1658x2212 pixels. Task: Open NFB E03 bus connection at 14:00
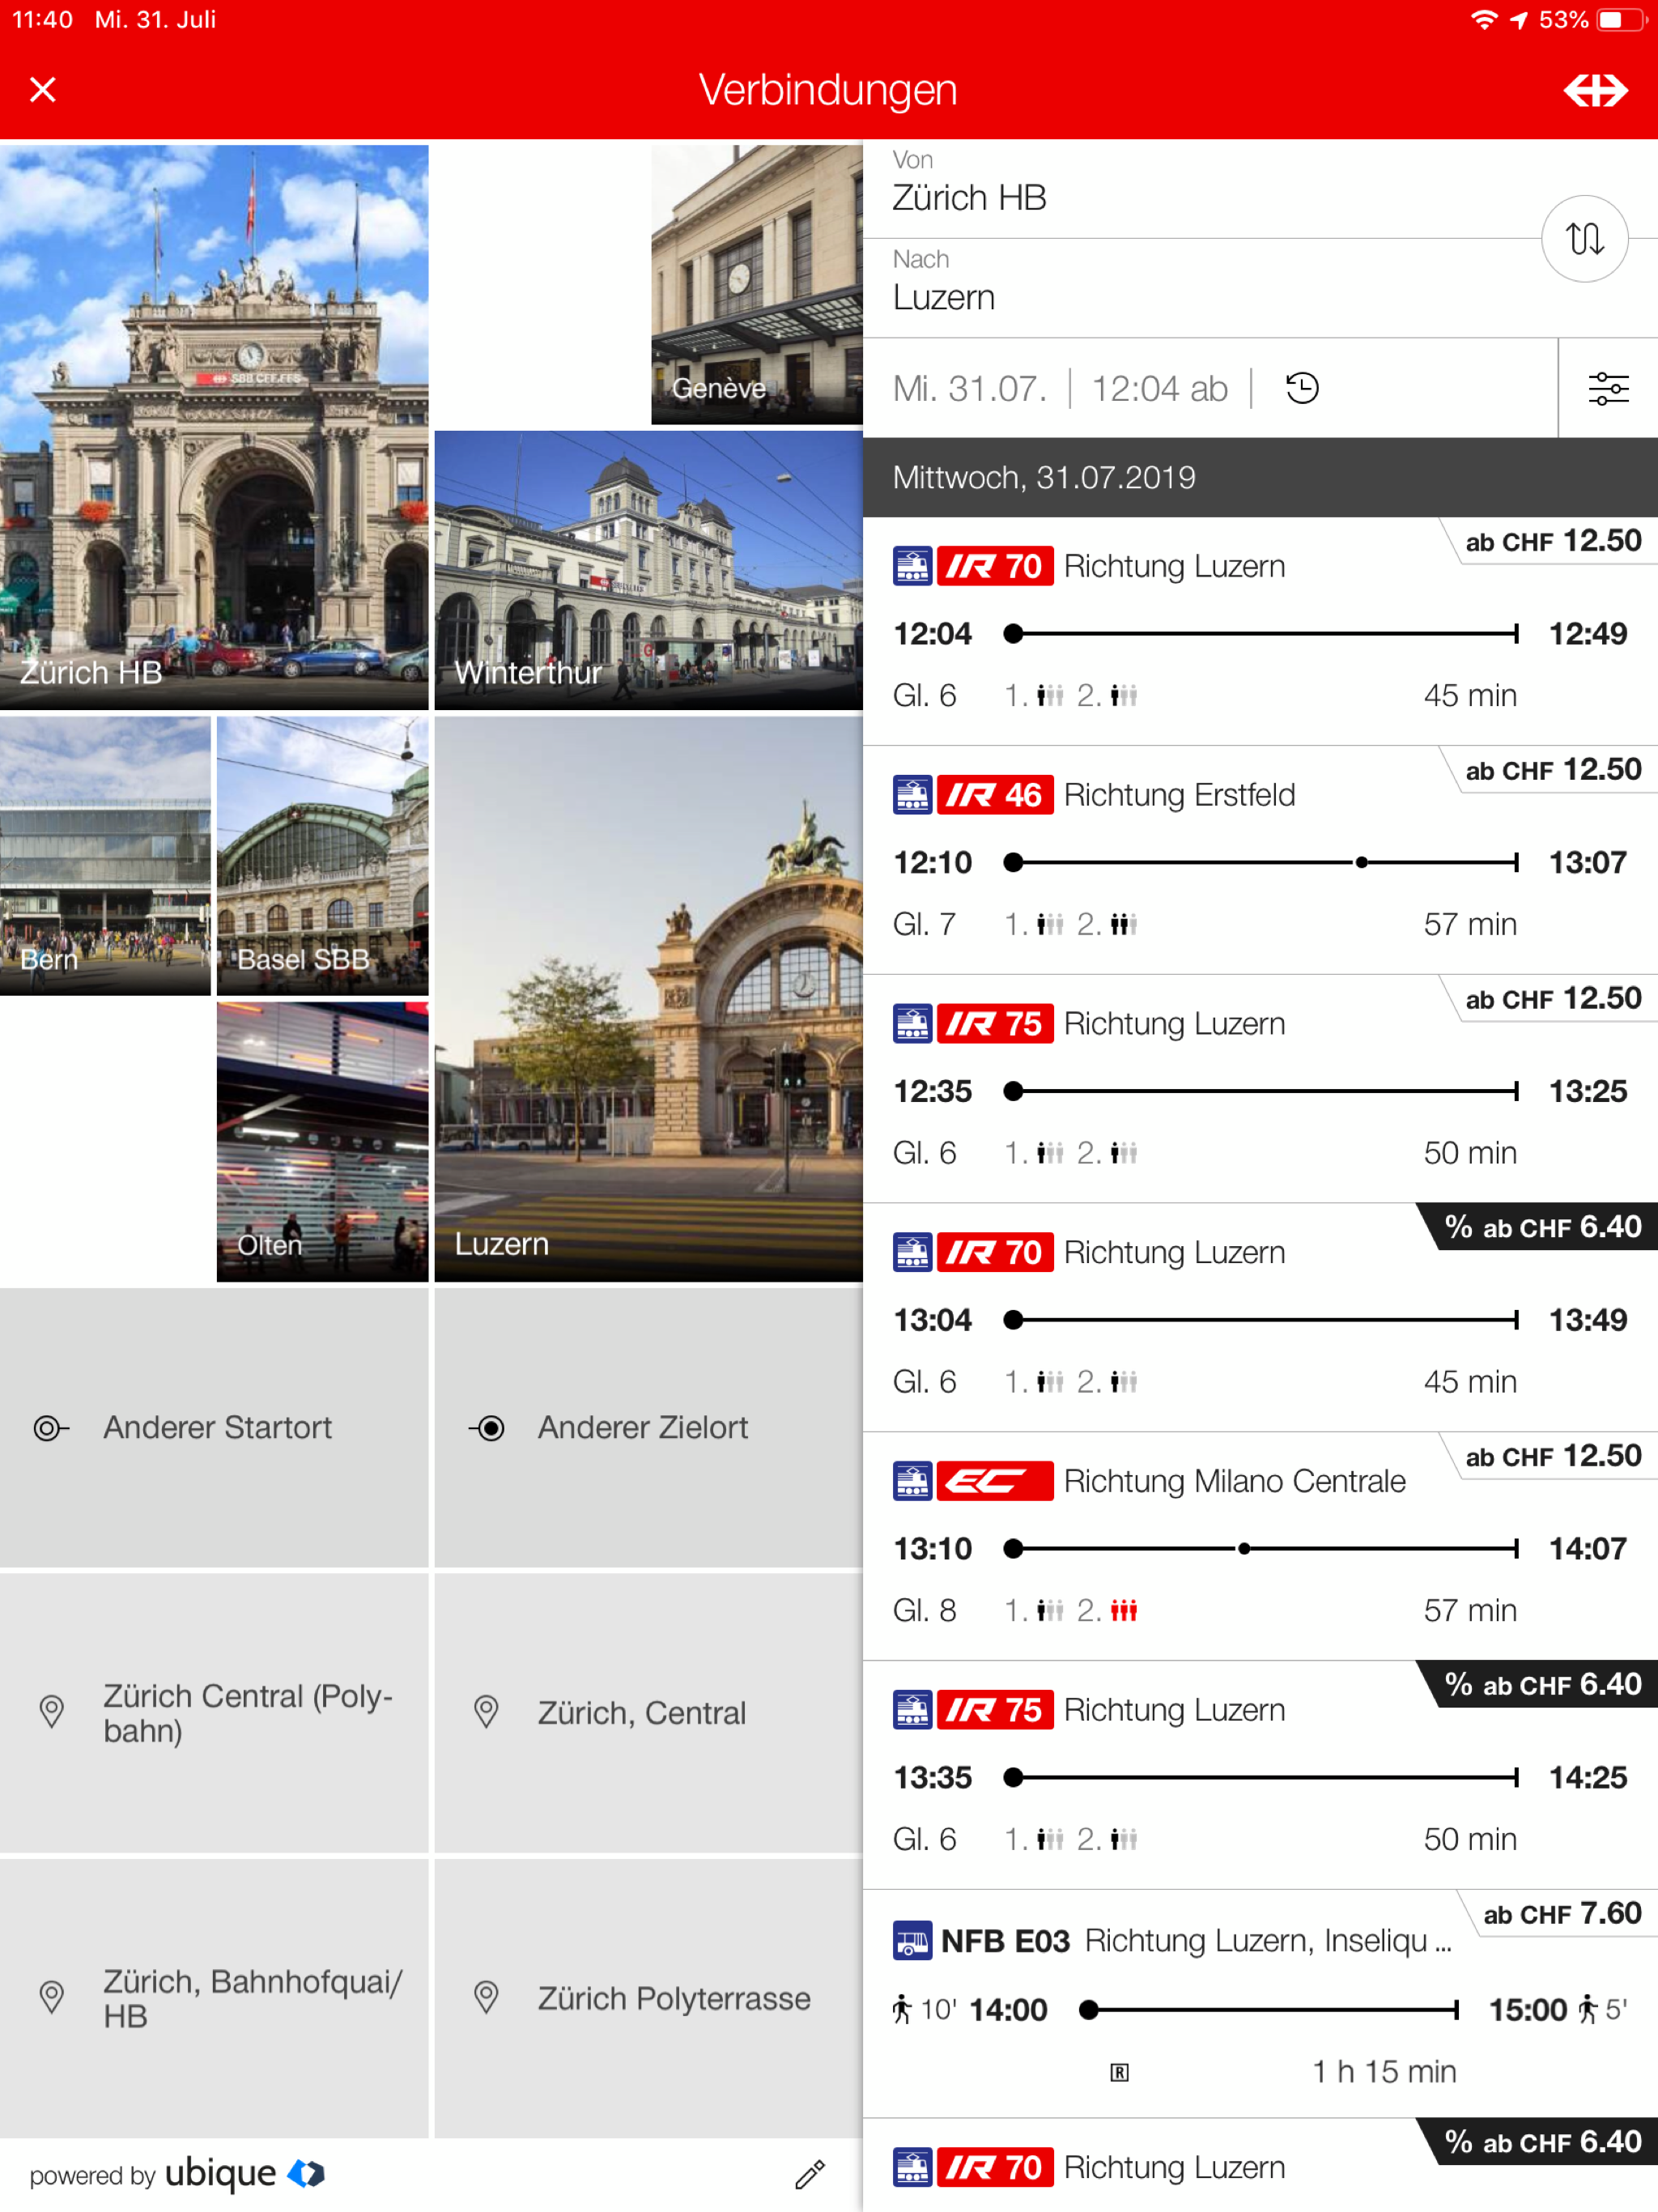coord(1260,2005)
